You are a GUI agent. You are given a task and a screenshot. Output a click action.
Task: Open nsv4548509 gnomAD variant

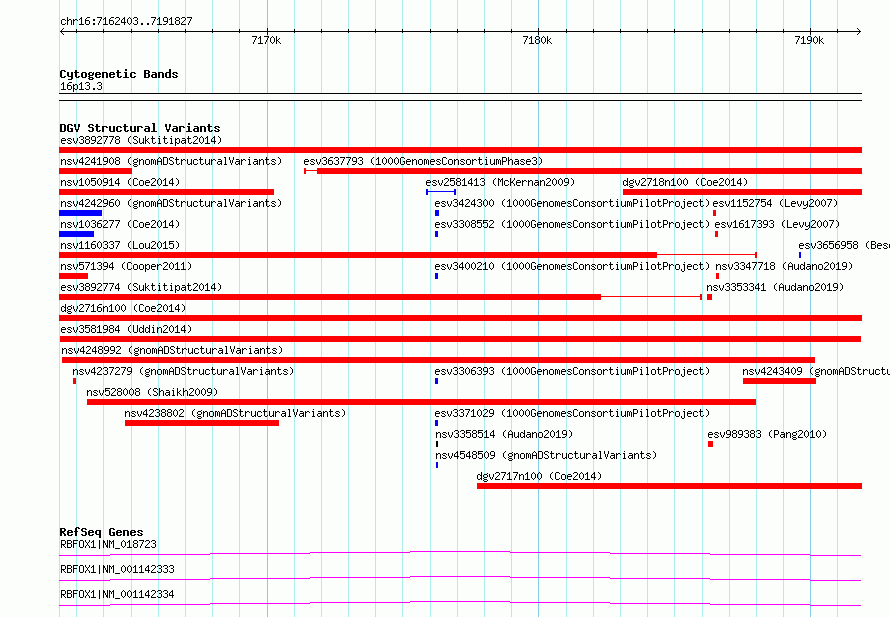[546, 455]
